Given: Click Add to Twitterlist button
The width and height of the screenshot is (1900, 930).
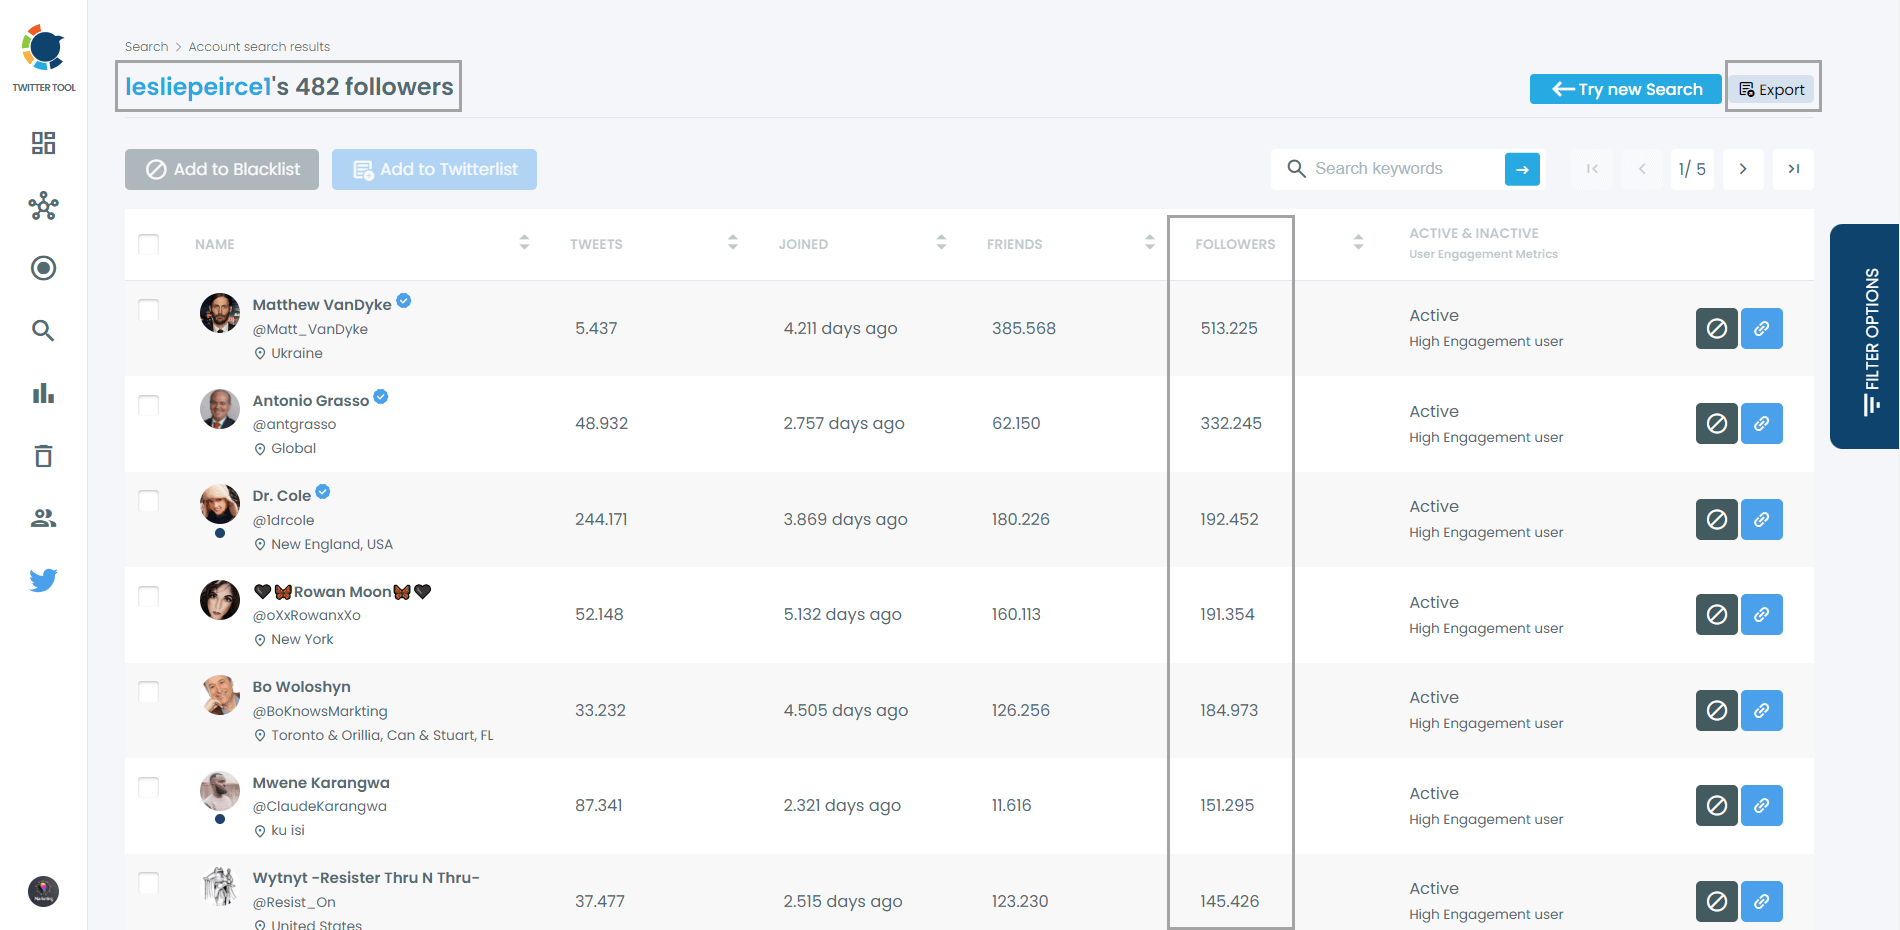Looking at the screenshot, I should pos(434,169).
